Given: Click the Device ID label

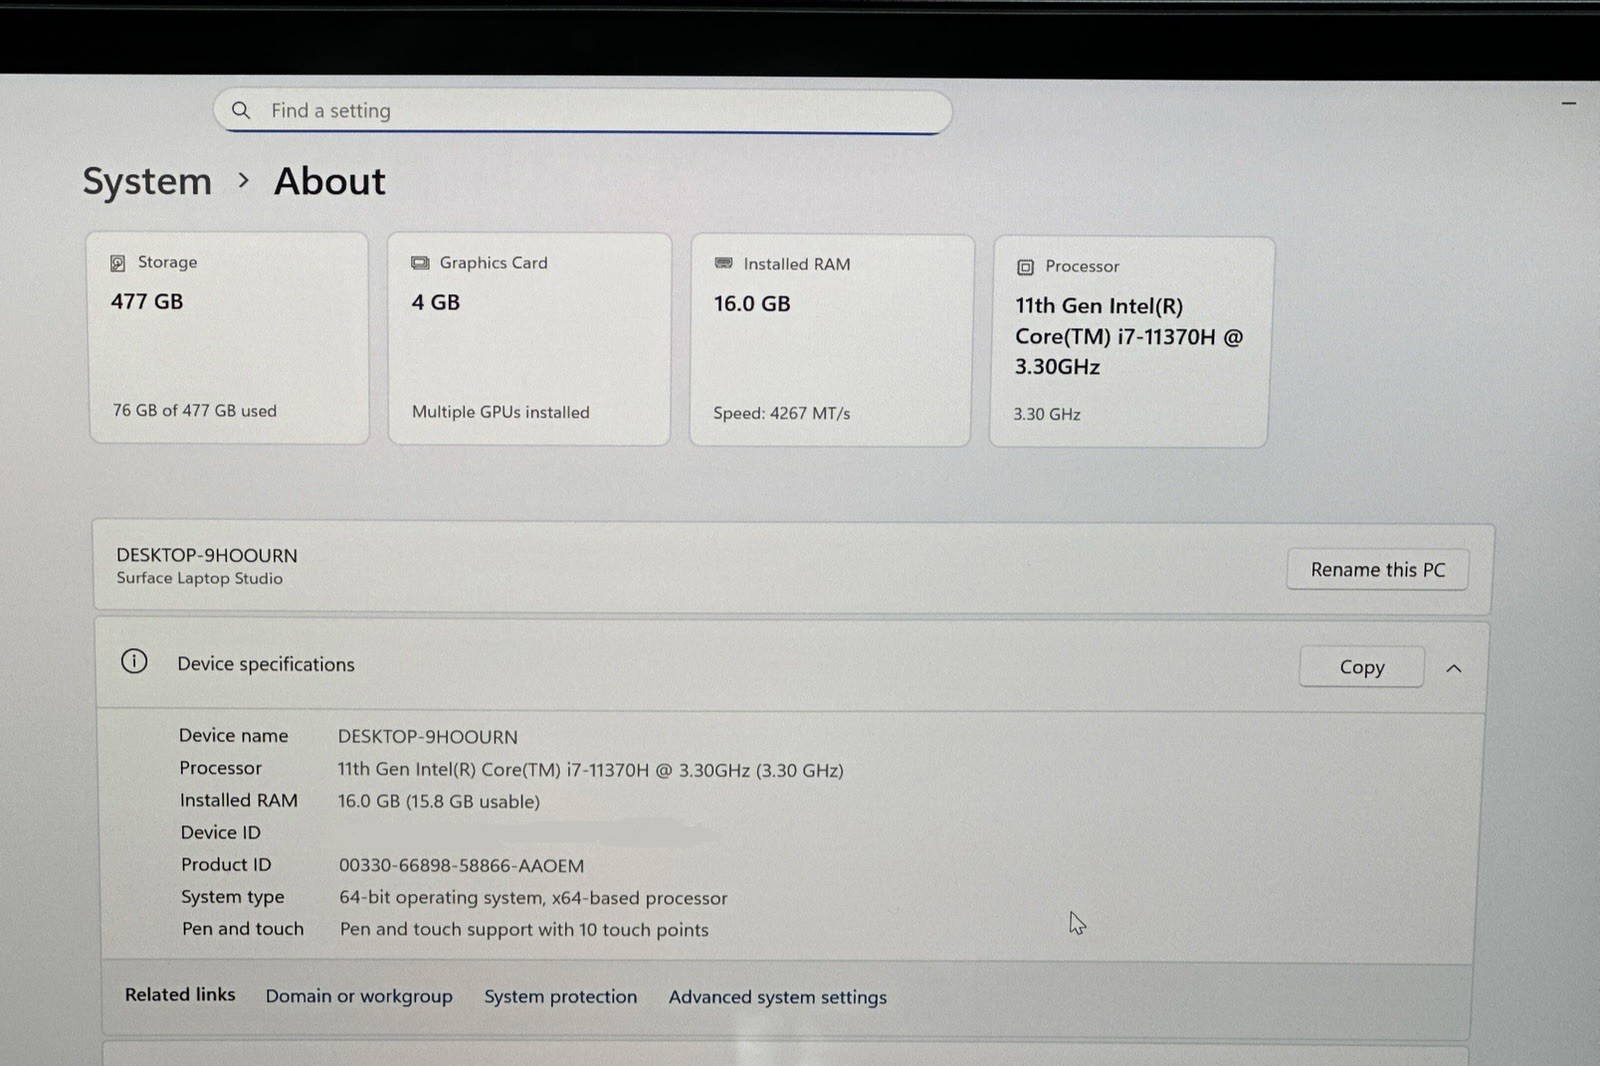Looking at the screenshot, I should coord(221,832).
